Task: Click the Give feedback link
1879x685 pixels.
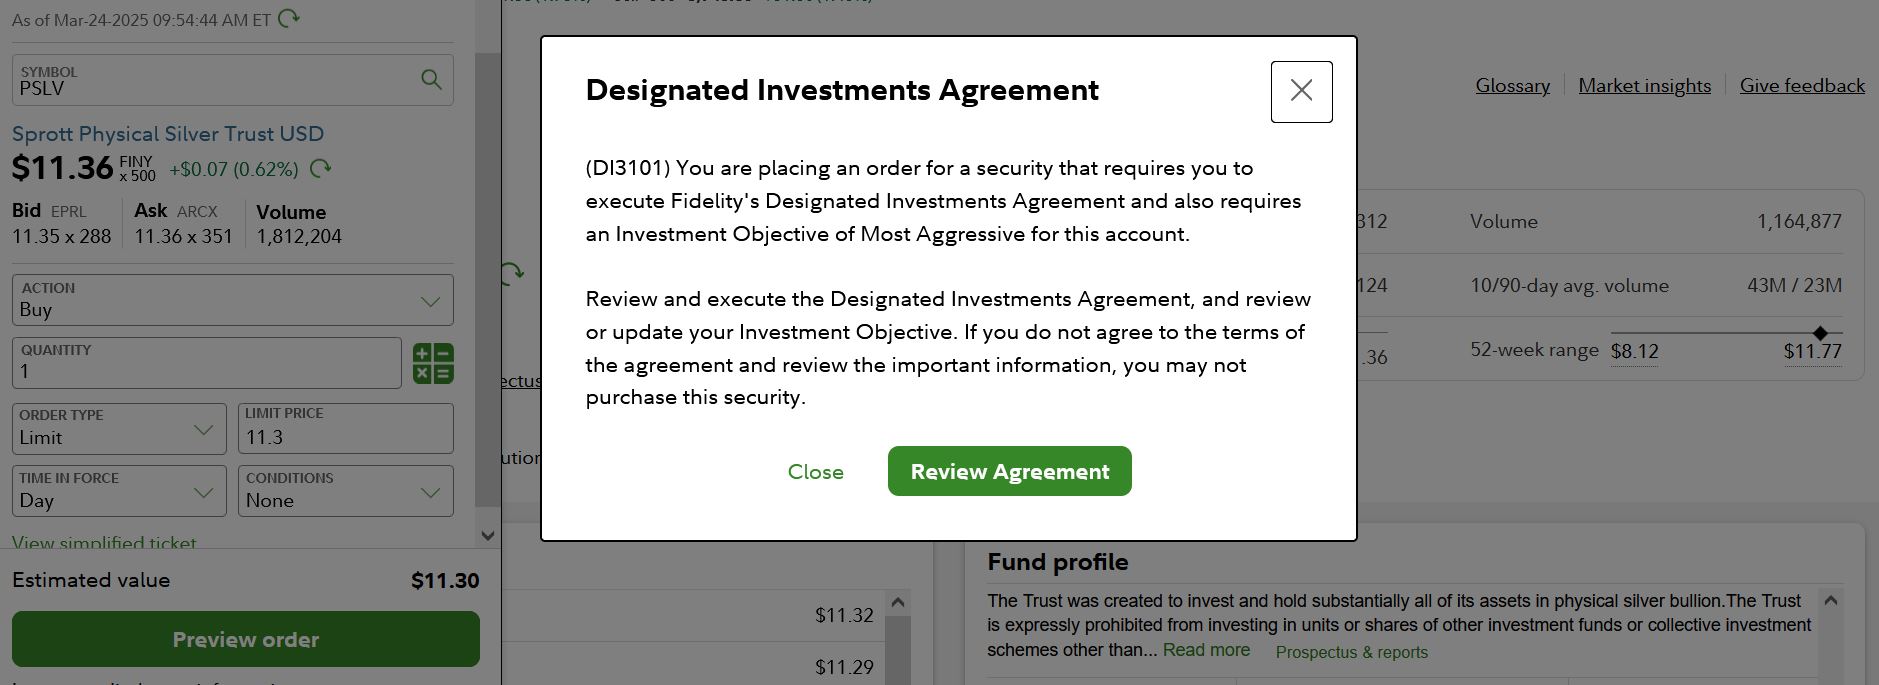Action: [1801, 86]
